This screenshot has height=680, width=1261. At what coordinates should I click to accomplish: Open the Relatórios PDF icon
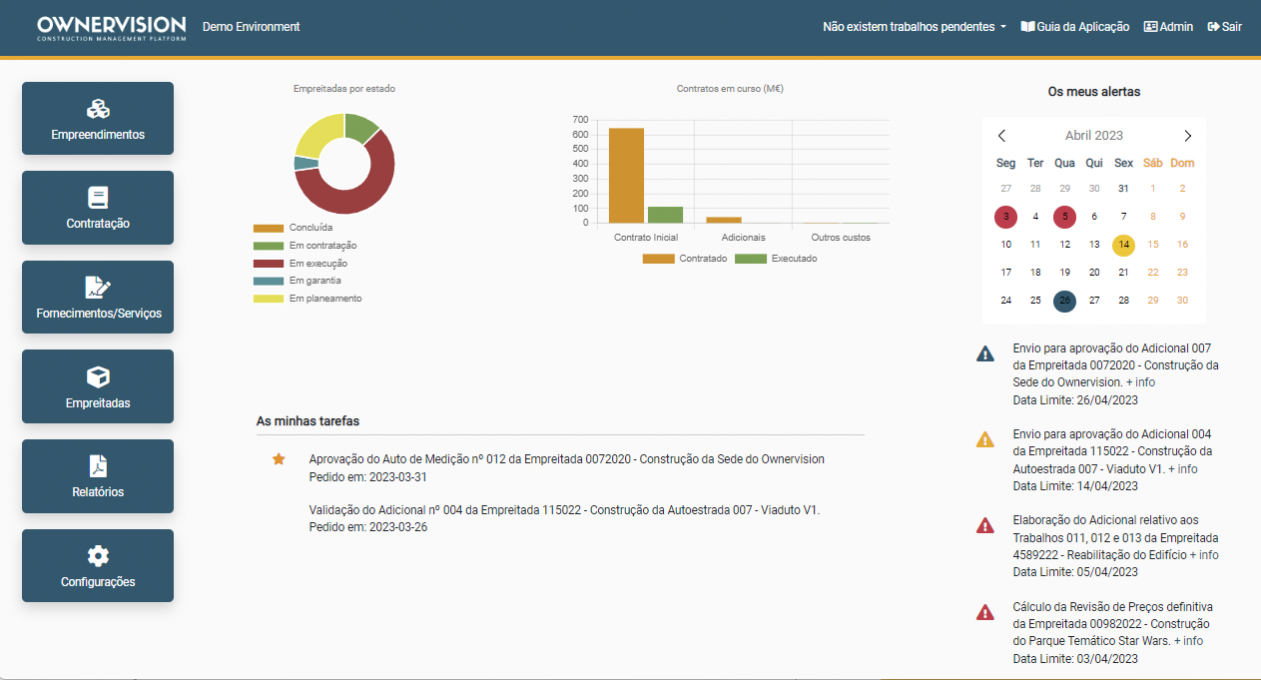[x=98, y=466]
